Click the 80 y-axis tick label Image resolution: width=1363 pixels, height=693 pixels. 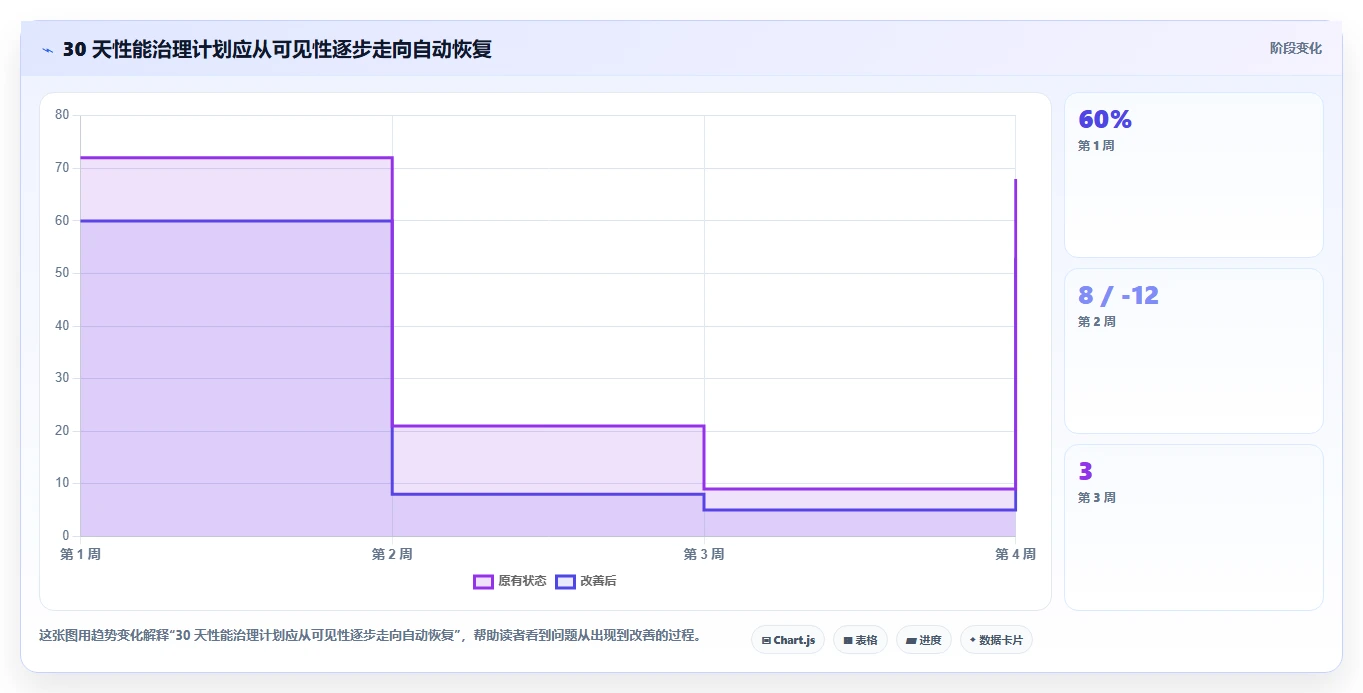(62, 115)
